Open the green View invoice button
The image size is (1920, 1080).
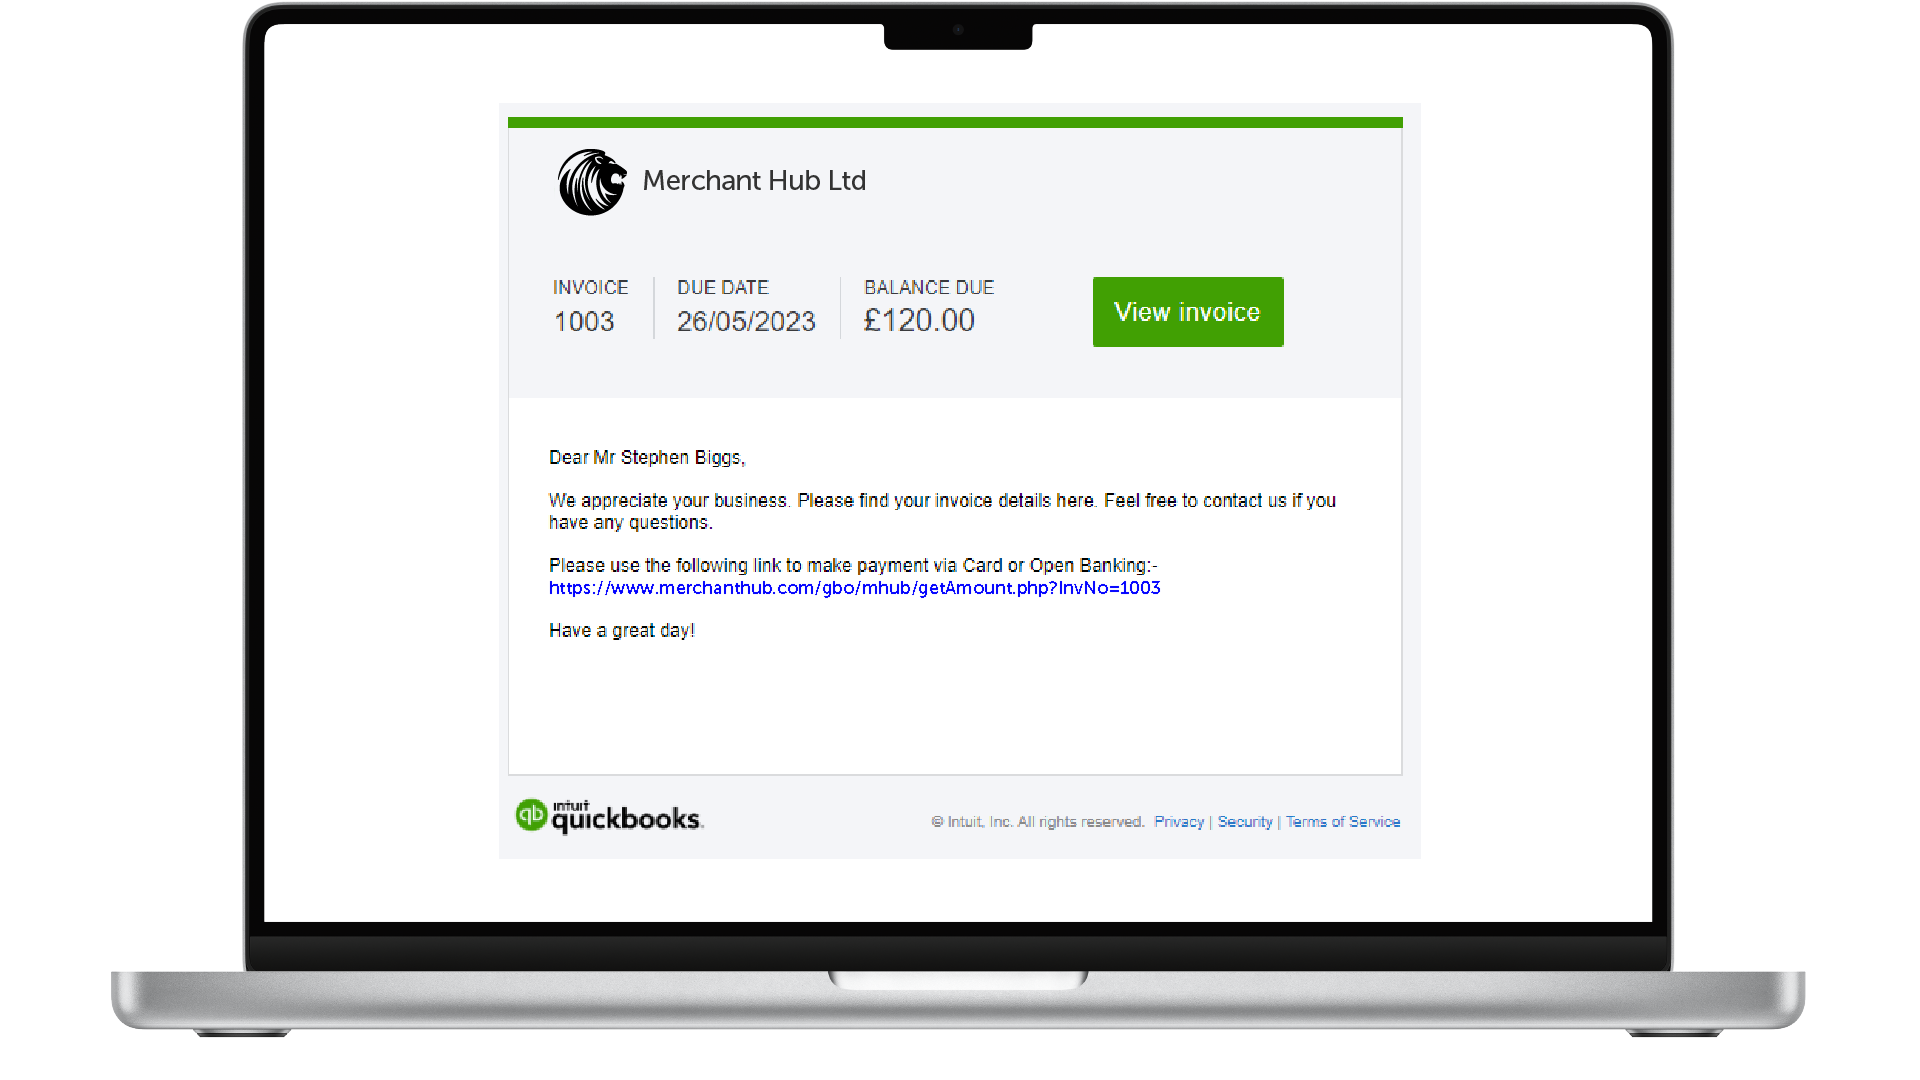pos(1188,312)
